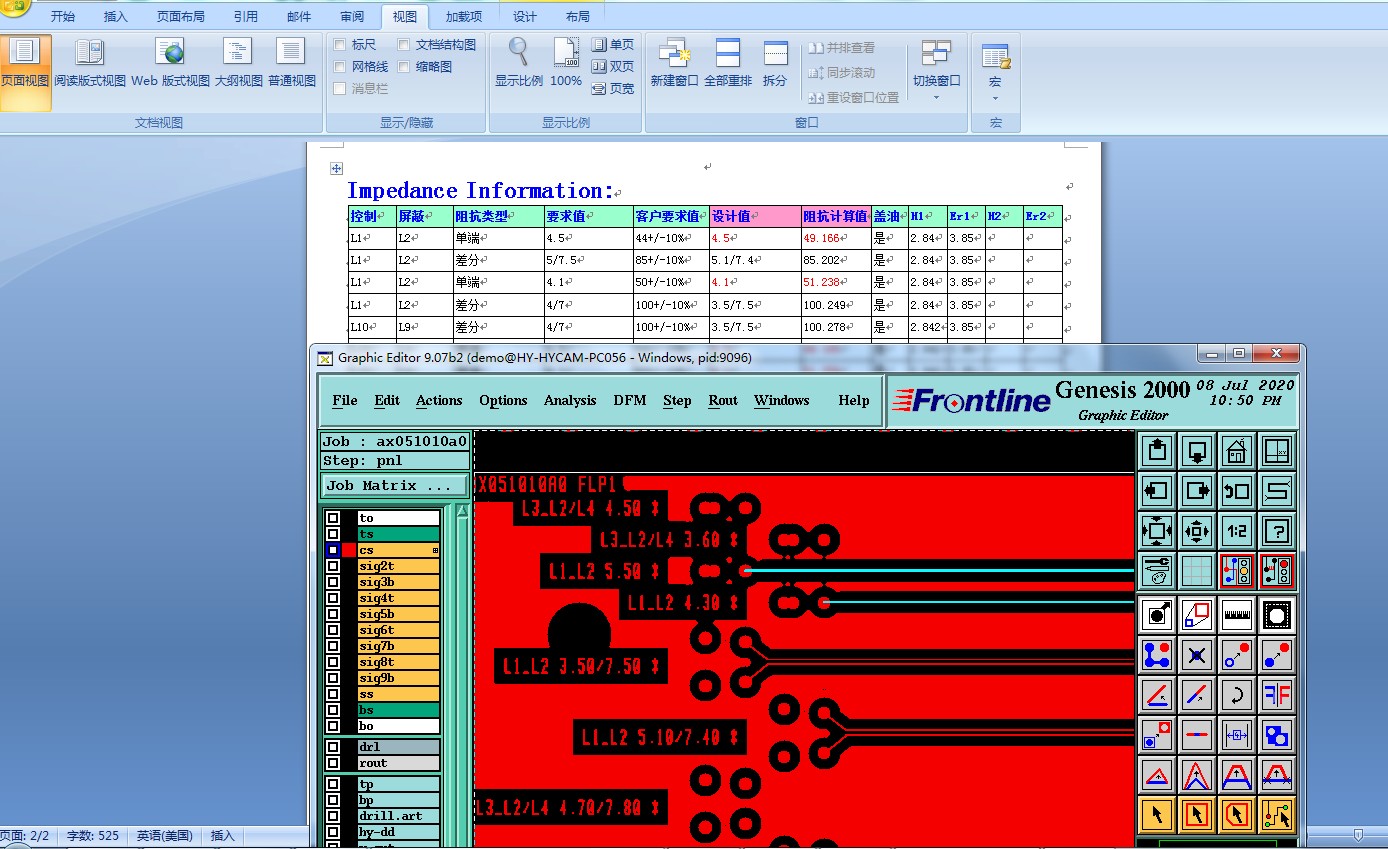Select the sig9b layer row name
This screenshot has width=1388, height=849.
[x=399, y=678]
